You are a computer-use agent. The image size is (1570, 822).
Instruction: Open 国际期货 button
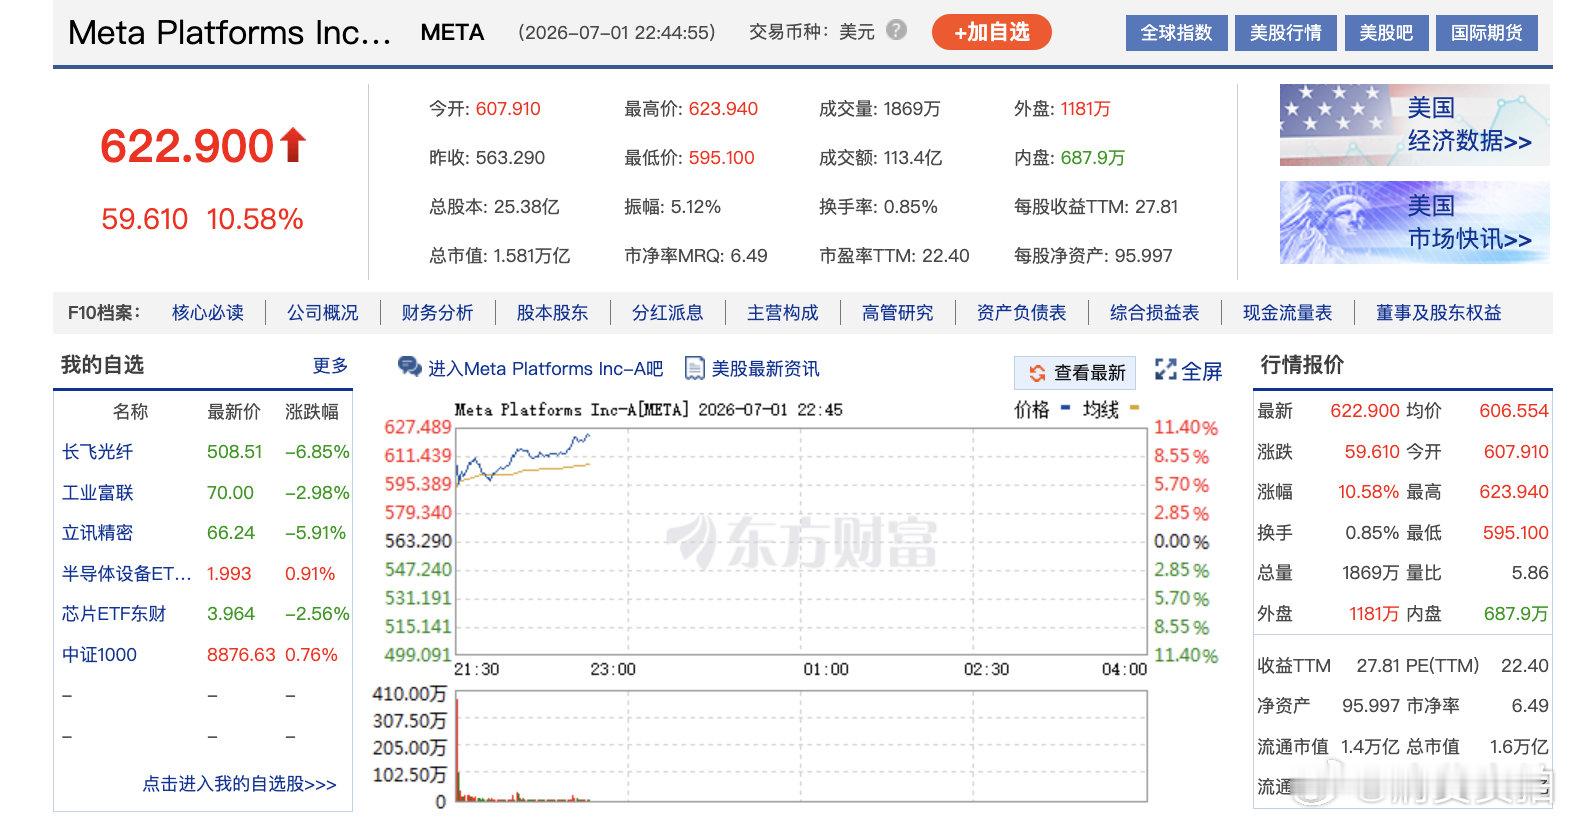coord(1486,33)
